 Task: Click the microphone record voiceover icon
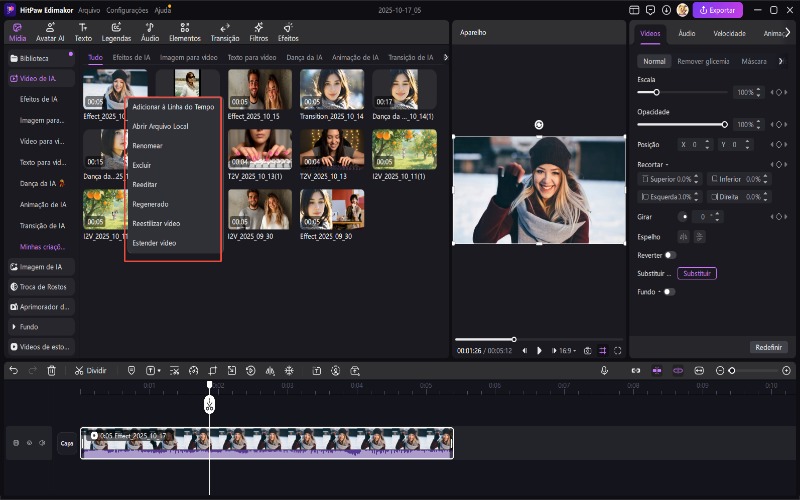click(x=604, y=371)
